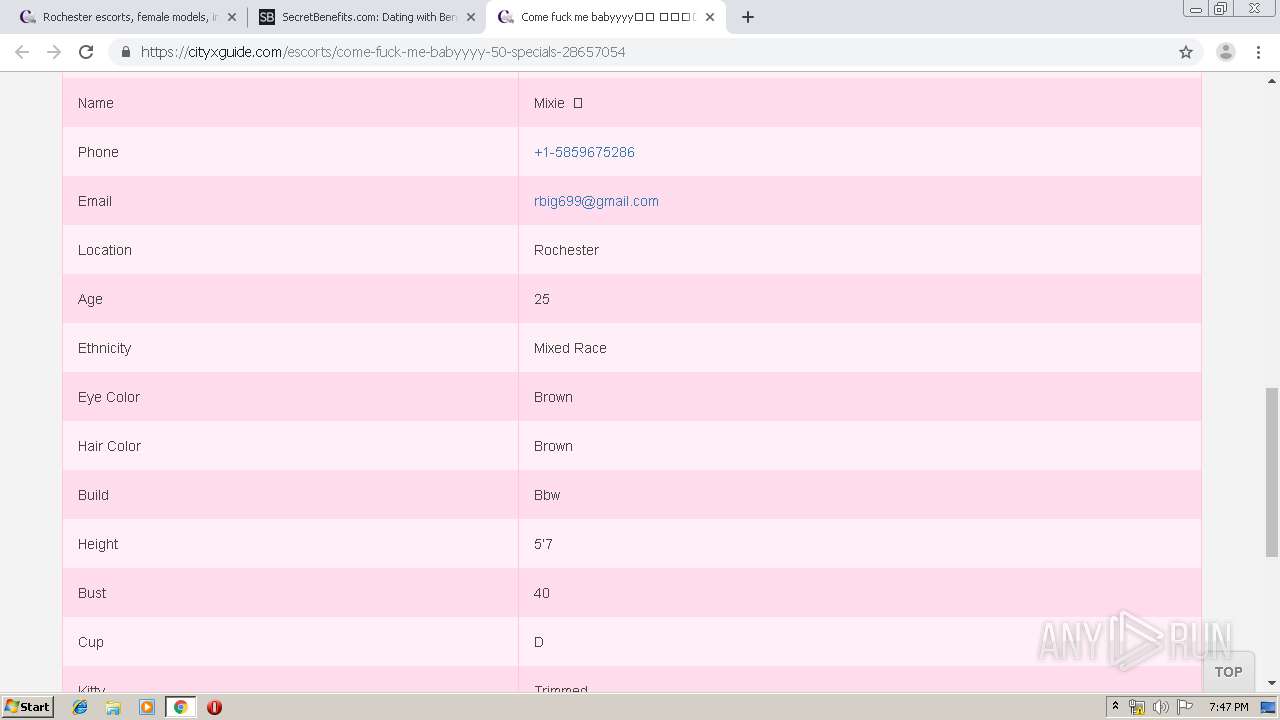Select the Location value Rochester
This screenshot has height=720, width=1280.
[x=566, y=250]
